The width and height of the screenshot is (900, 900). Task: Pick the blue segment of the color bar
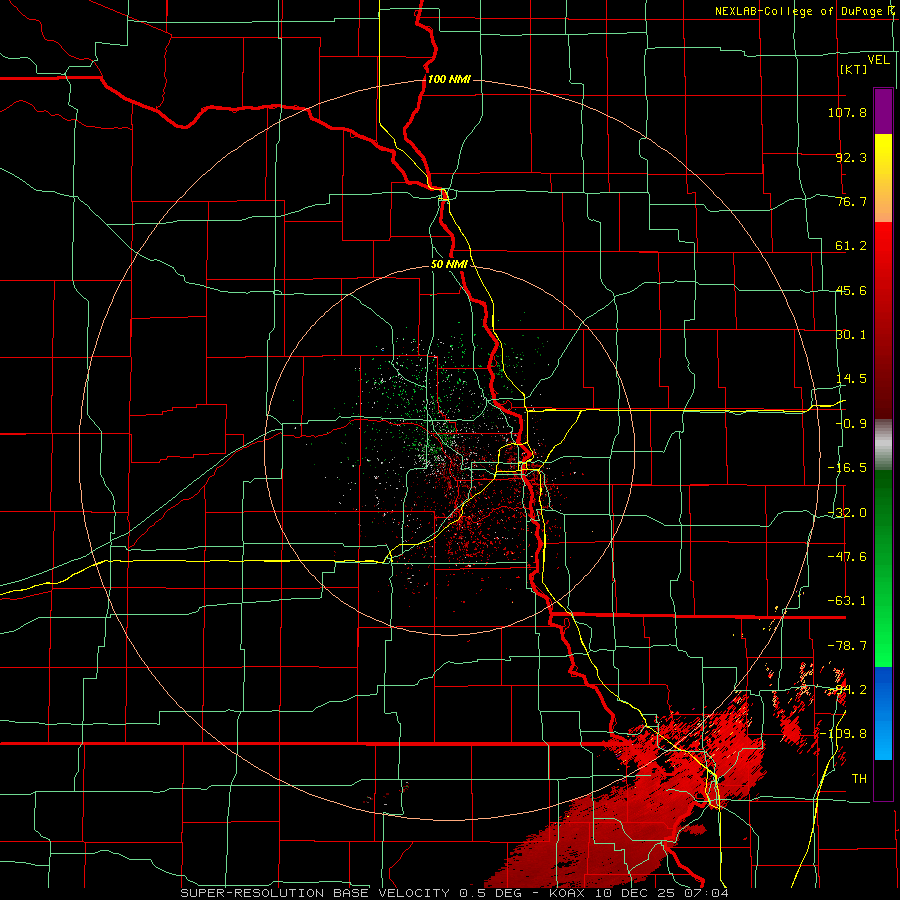(x=883, y=713)
